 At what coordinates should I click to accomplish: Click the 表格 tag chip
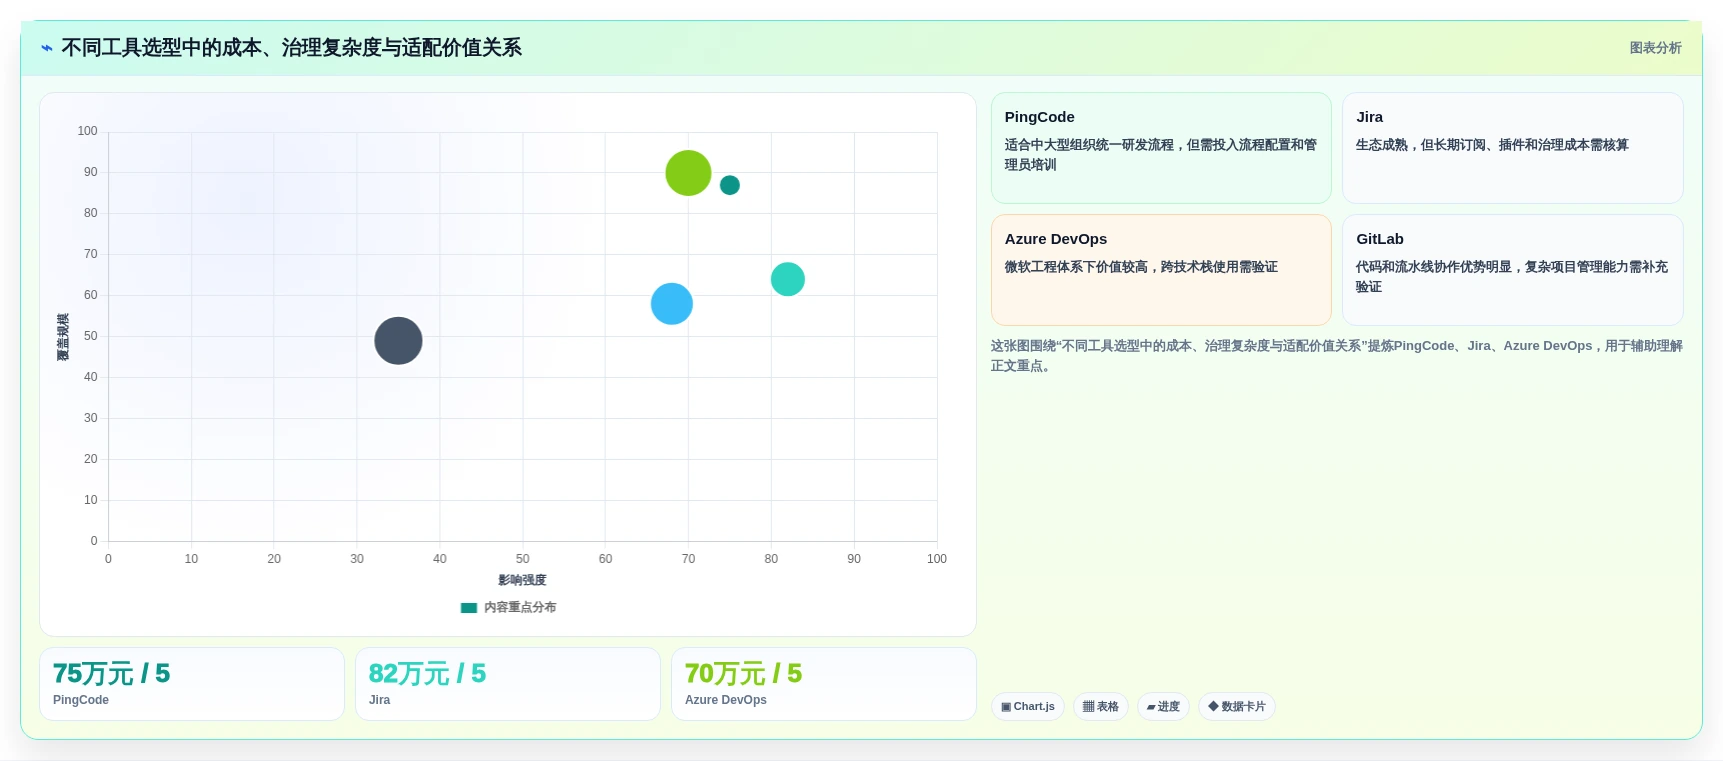tap(1101, 707)
